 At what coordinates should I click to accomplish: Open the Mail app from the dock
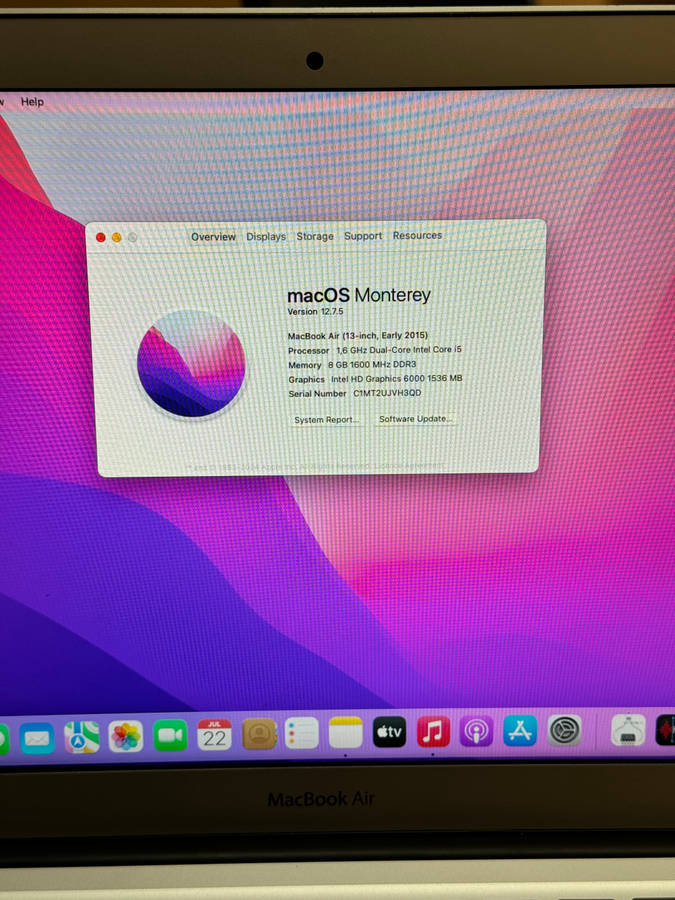[x=37, y=738]
